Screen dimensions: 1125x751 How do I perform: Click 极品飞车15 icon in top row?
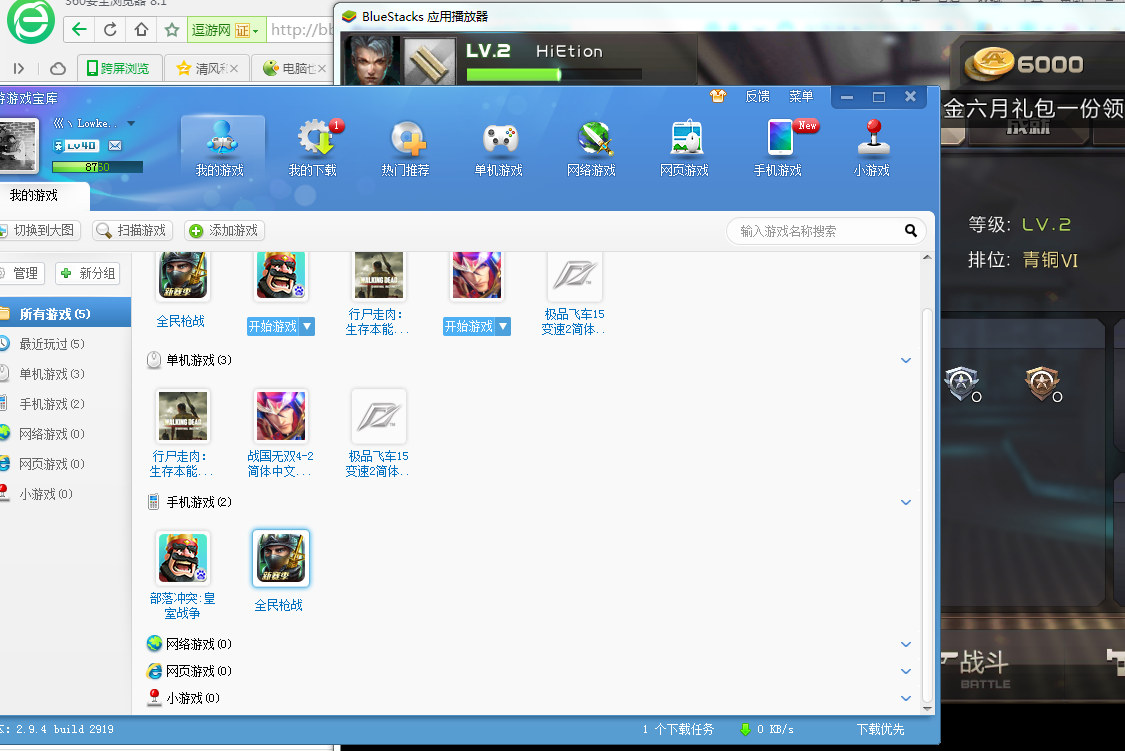(574, 275)
